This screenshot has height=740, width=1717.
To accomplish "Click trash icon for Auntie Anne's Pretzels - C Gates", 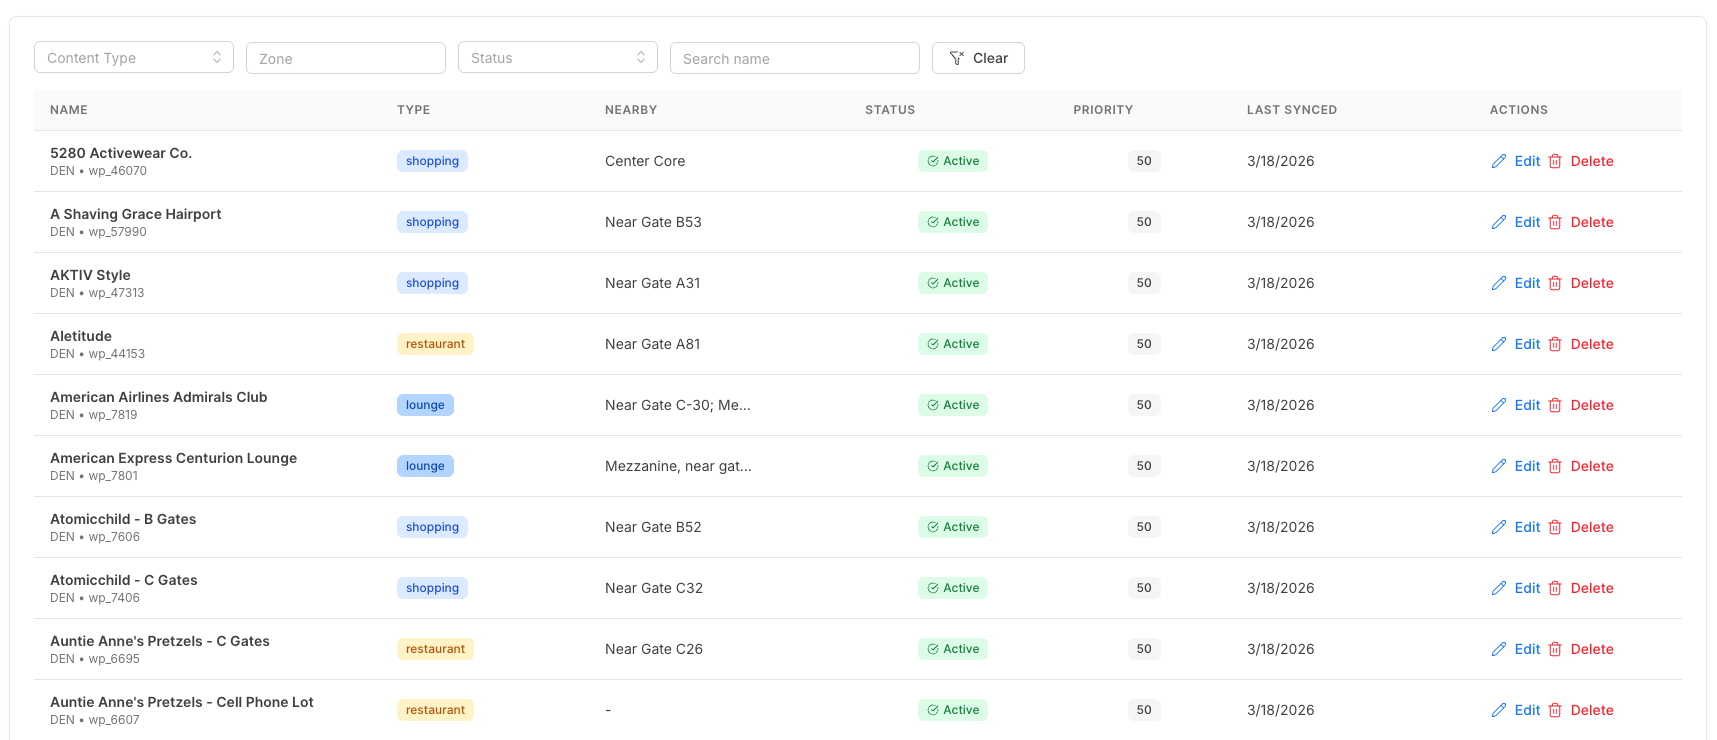I will (1555, 649).
